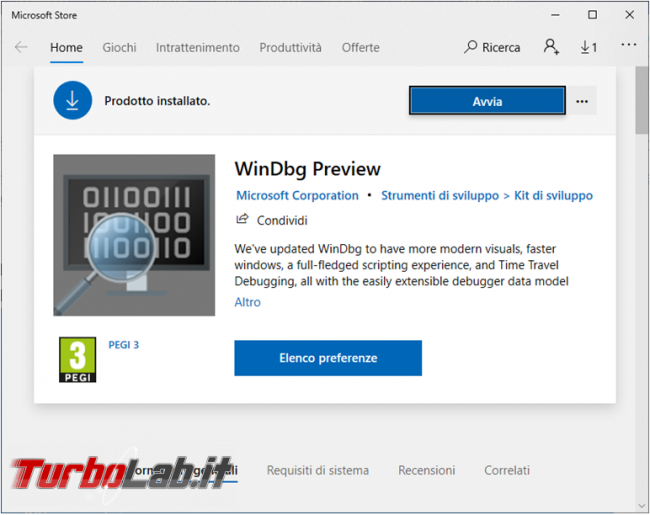Open the Offerte tab

click(361, 48)
